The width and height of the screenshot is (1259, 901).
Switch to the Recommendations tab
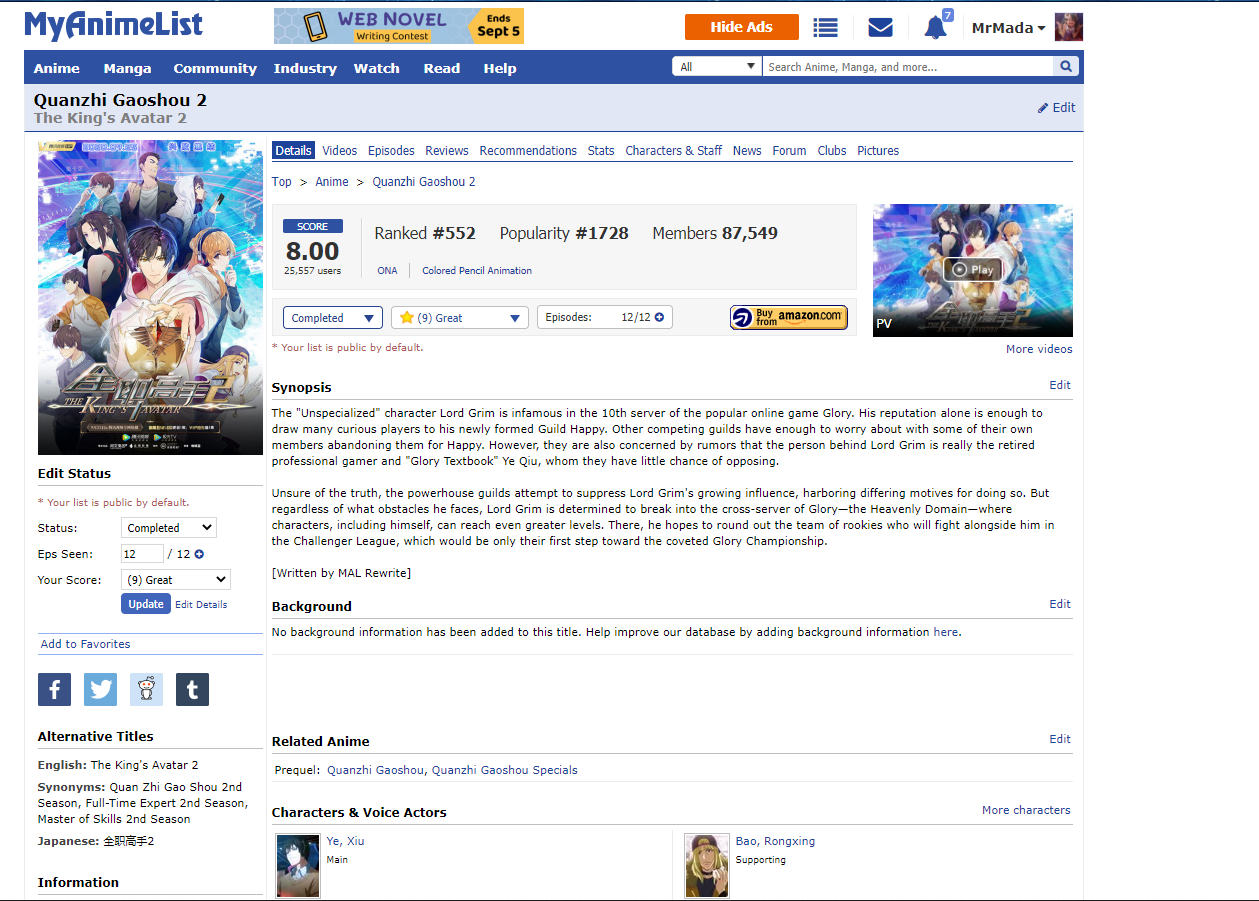coord(528,151)
